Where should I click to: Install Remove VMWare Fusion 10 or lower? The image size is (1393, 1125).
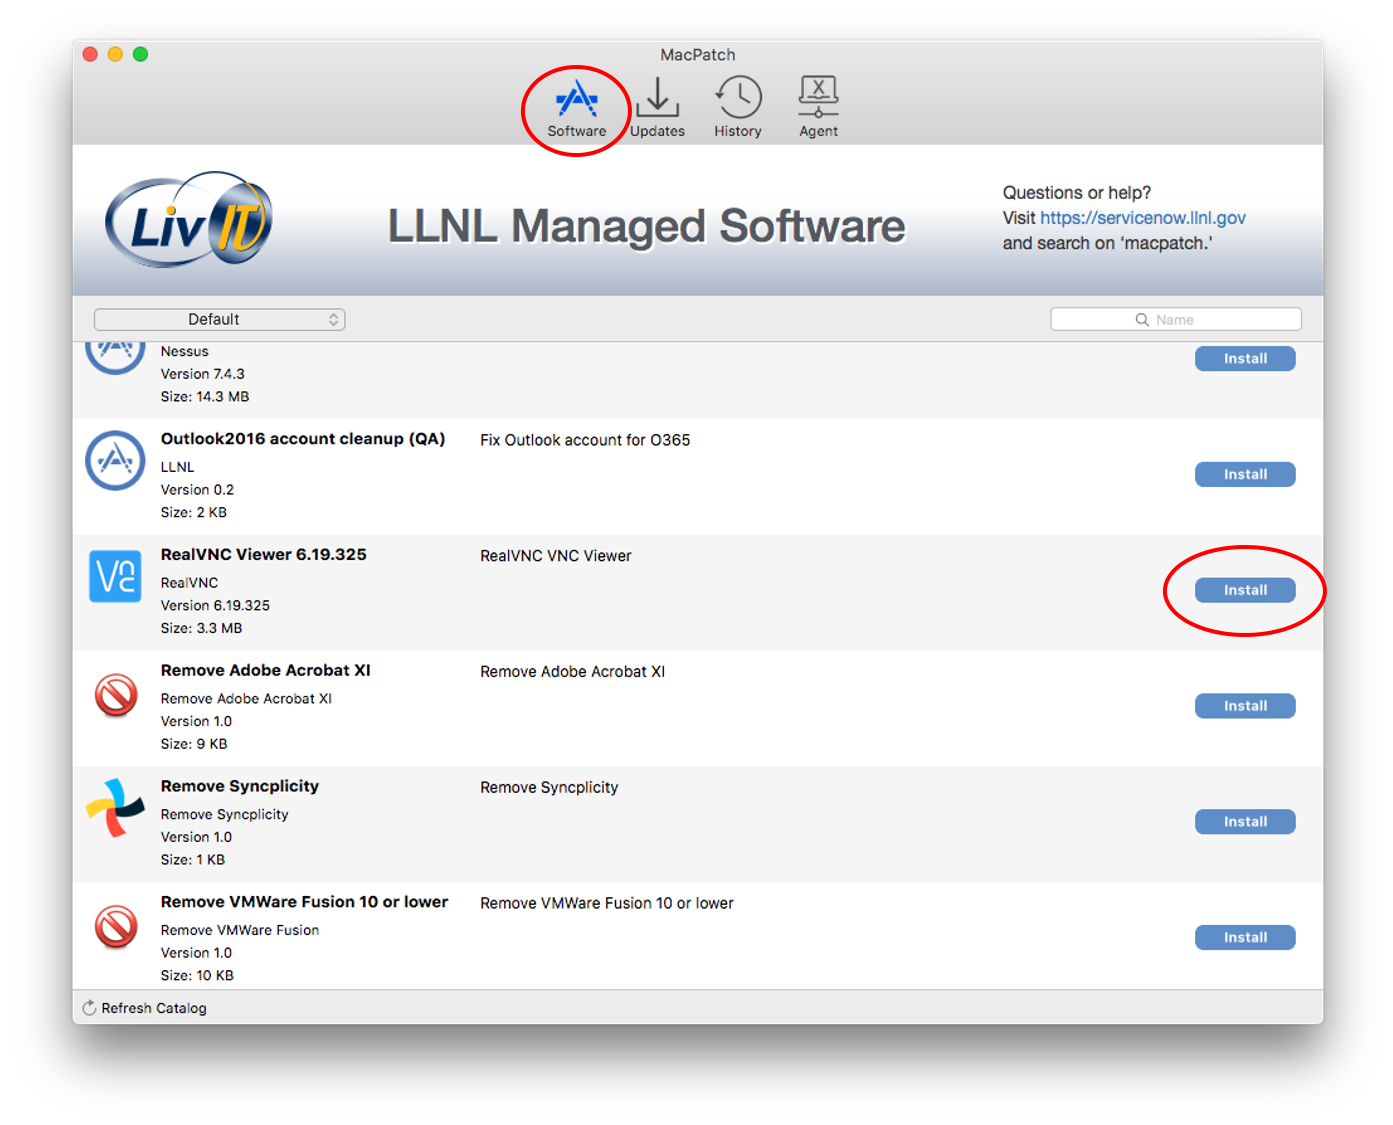1245,938
